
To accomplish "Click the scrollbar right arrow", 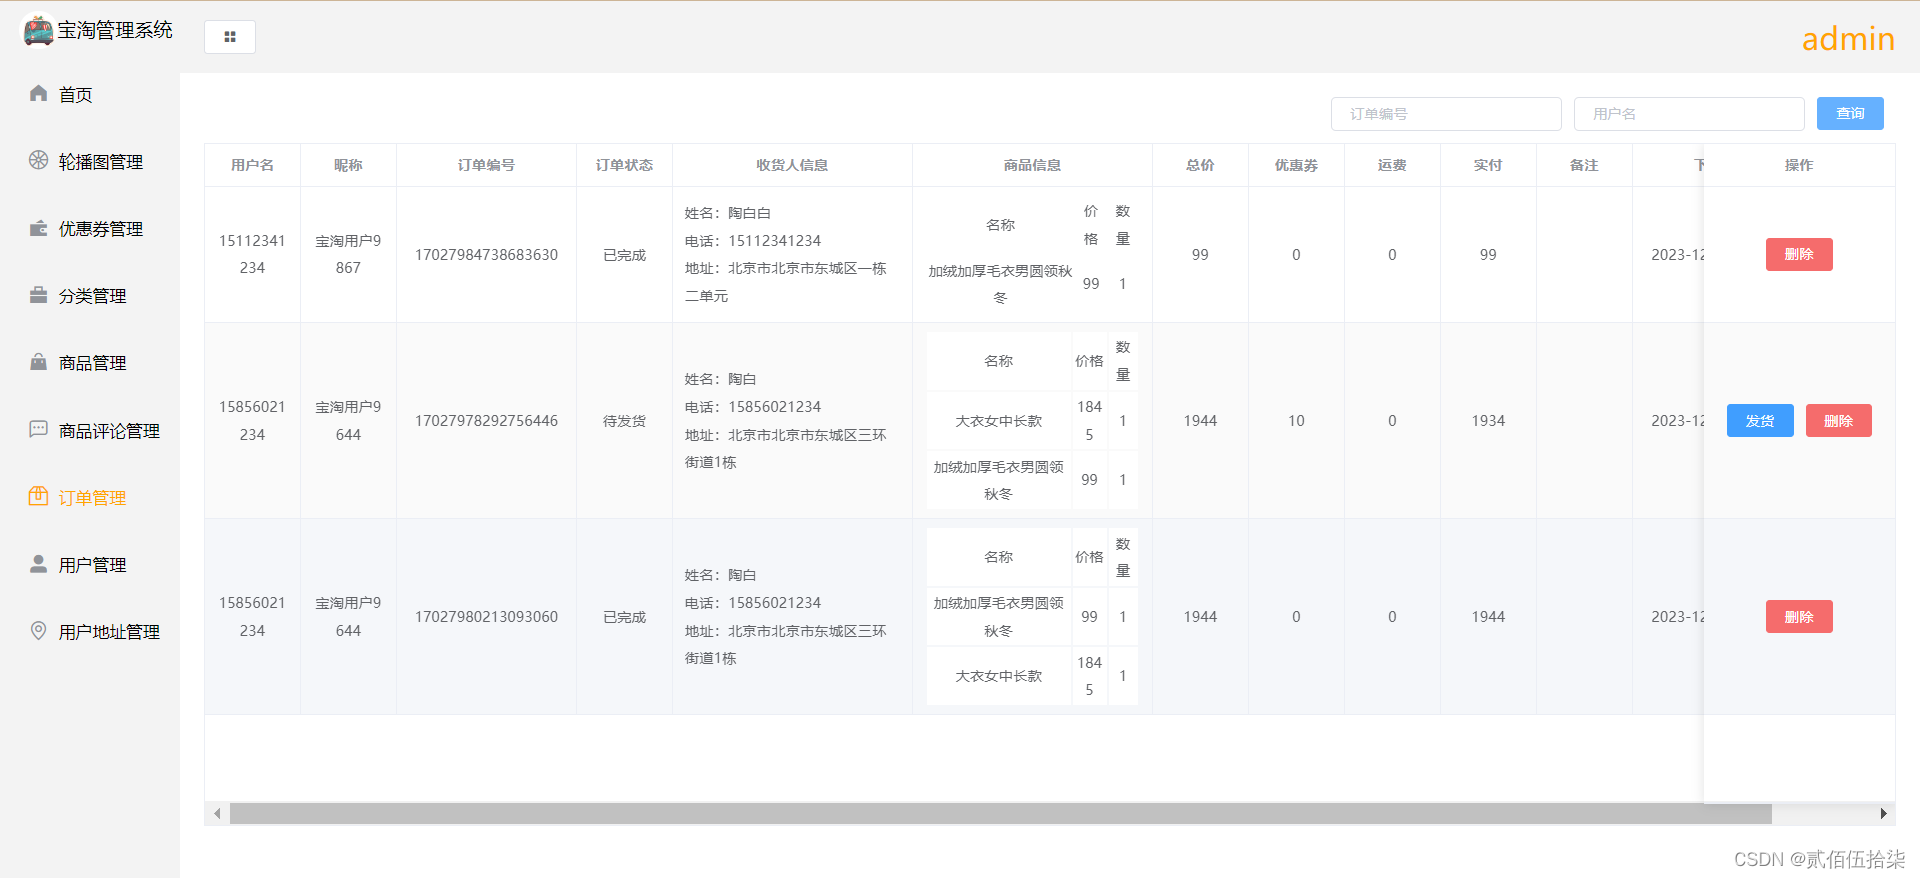I will [1883, 814].
